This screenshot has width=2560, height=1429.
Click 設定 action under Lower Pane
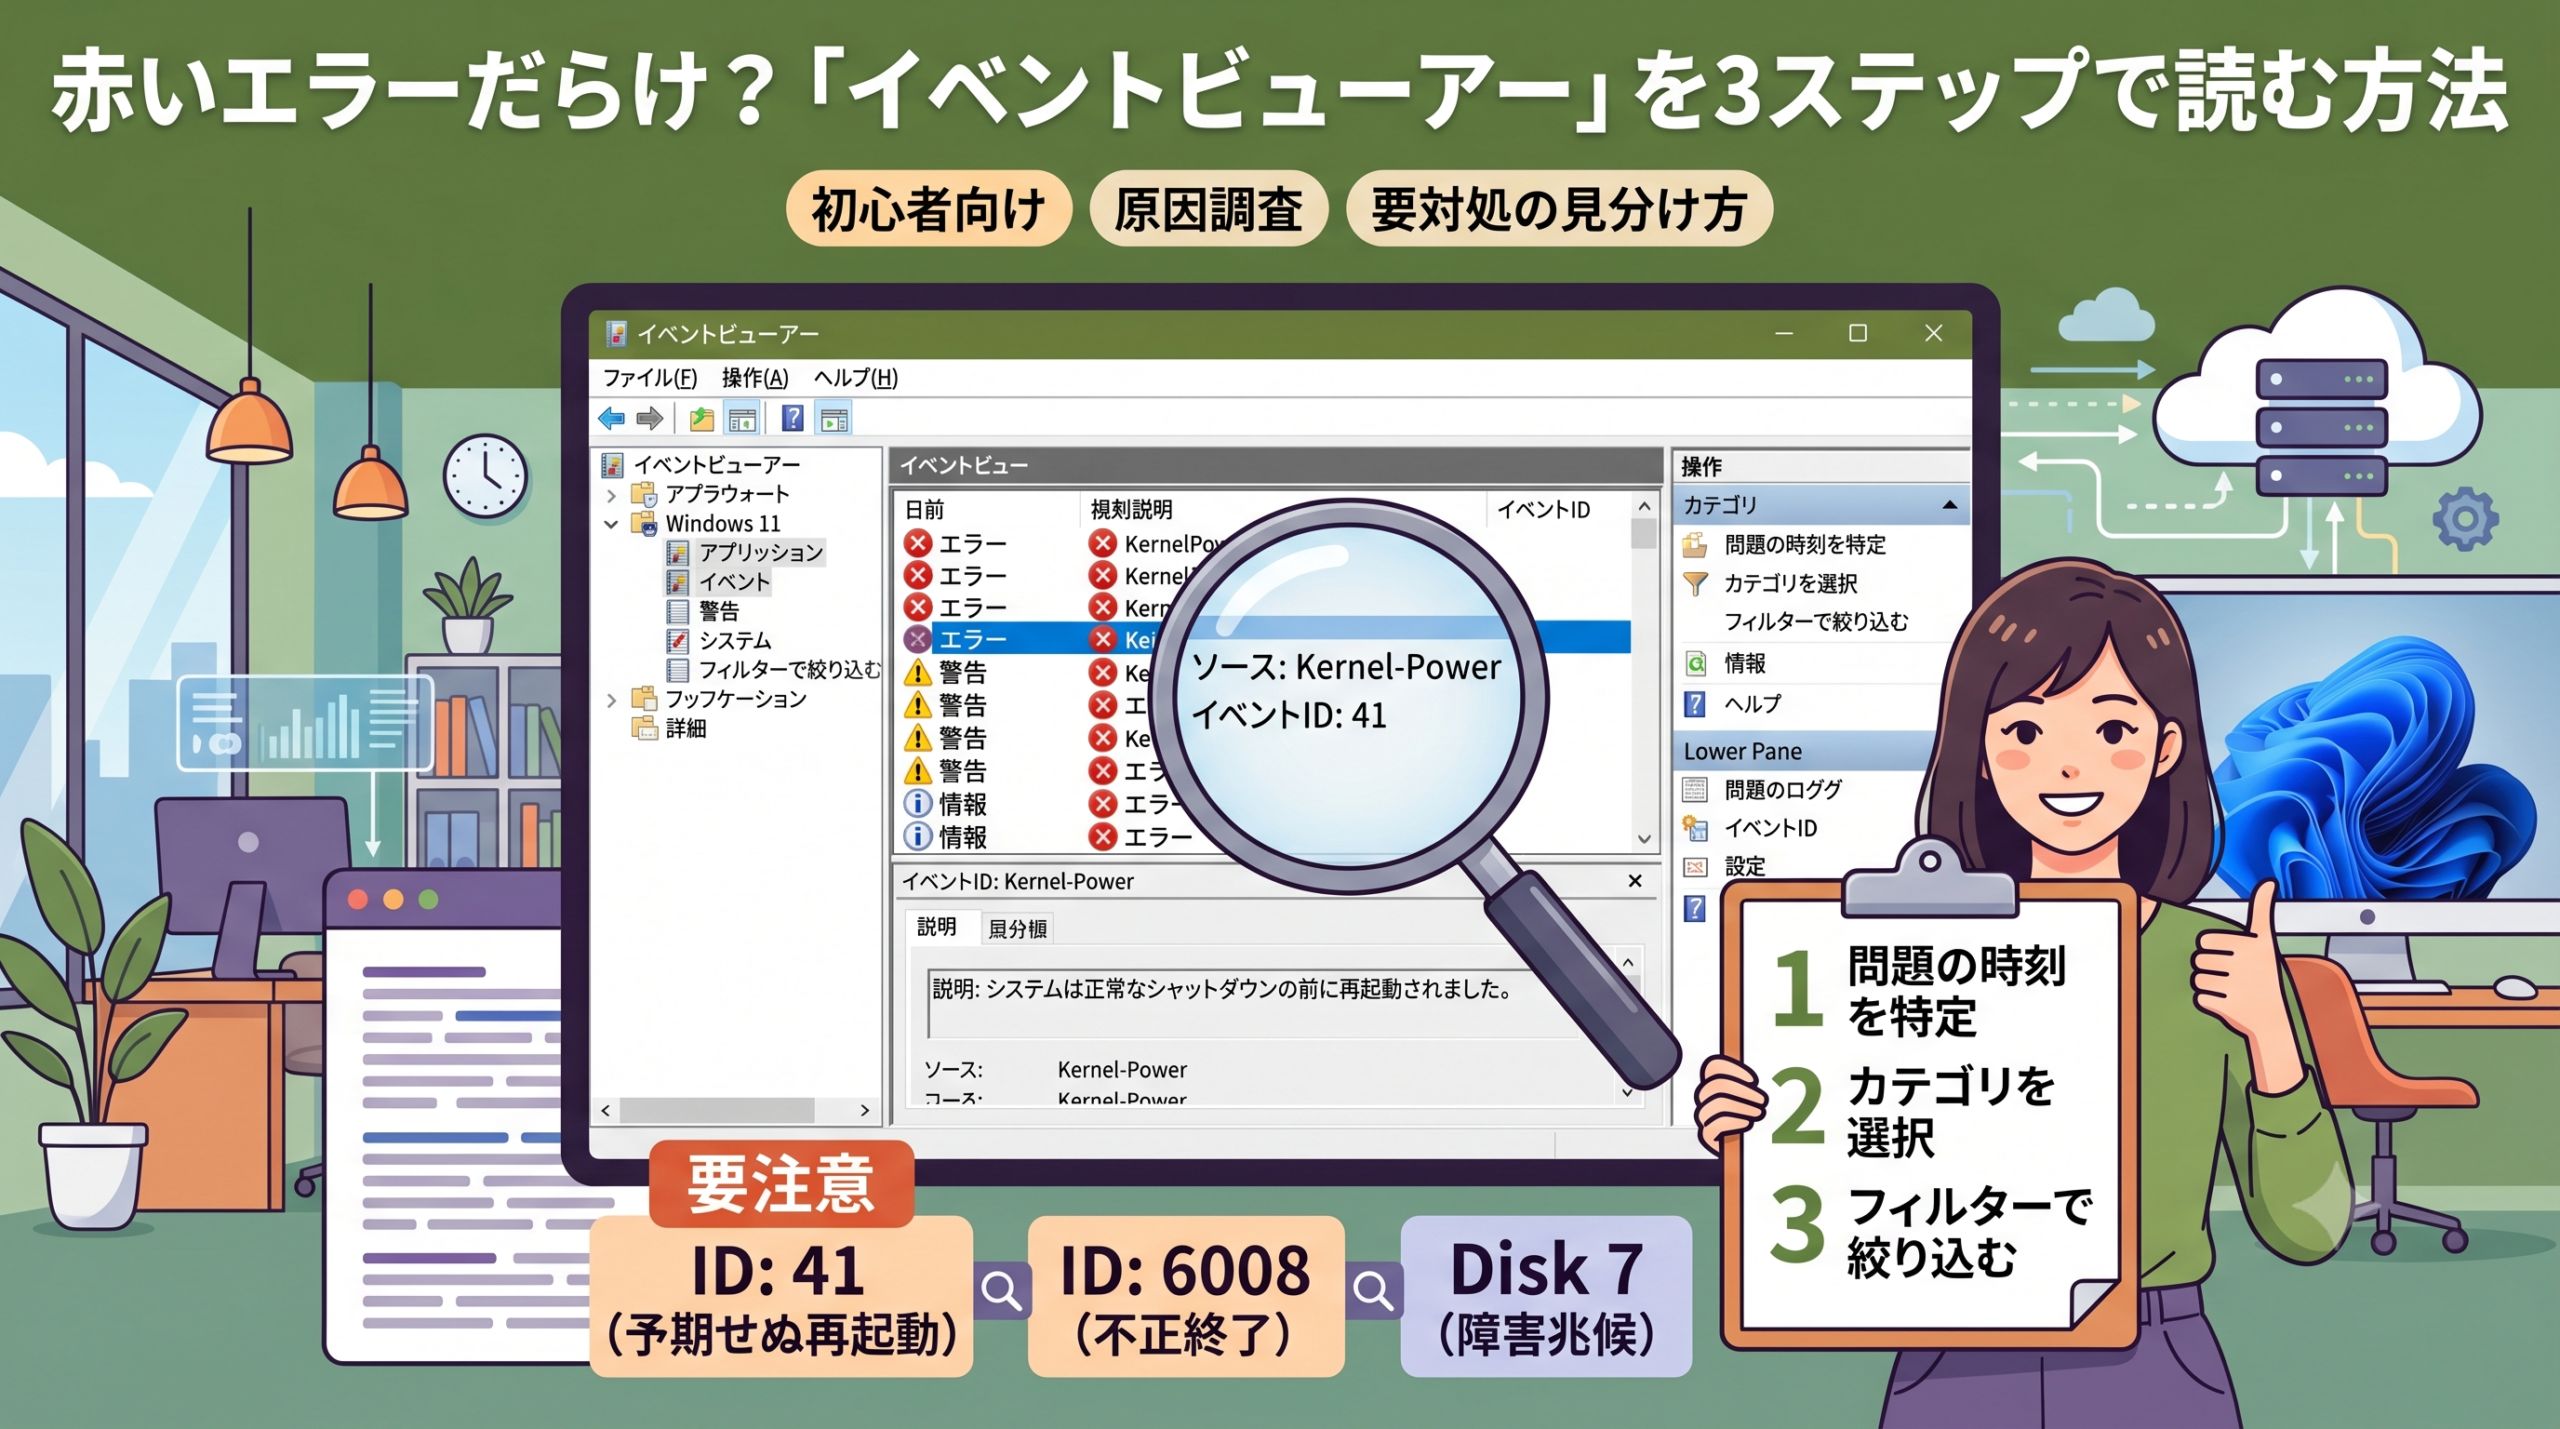[1726, 866]
